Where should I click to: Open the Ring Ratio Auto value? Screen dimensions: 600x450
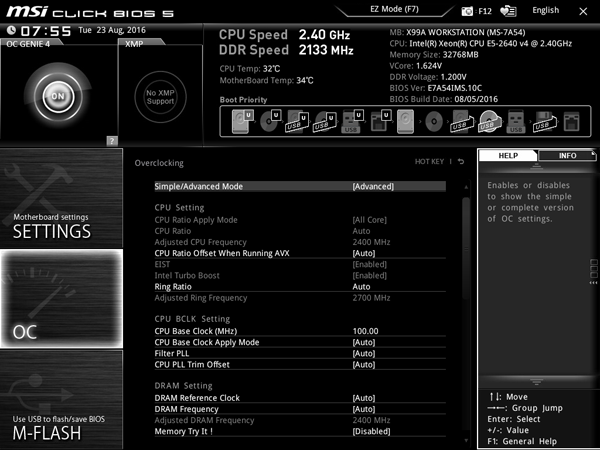[x=361, y=287]
